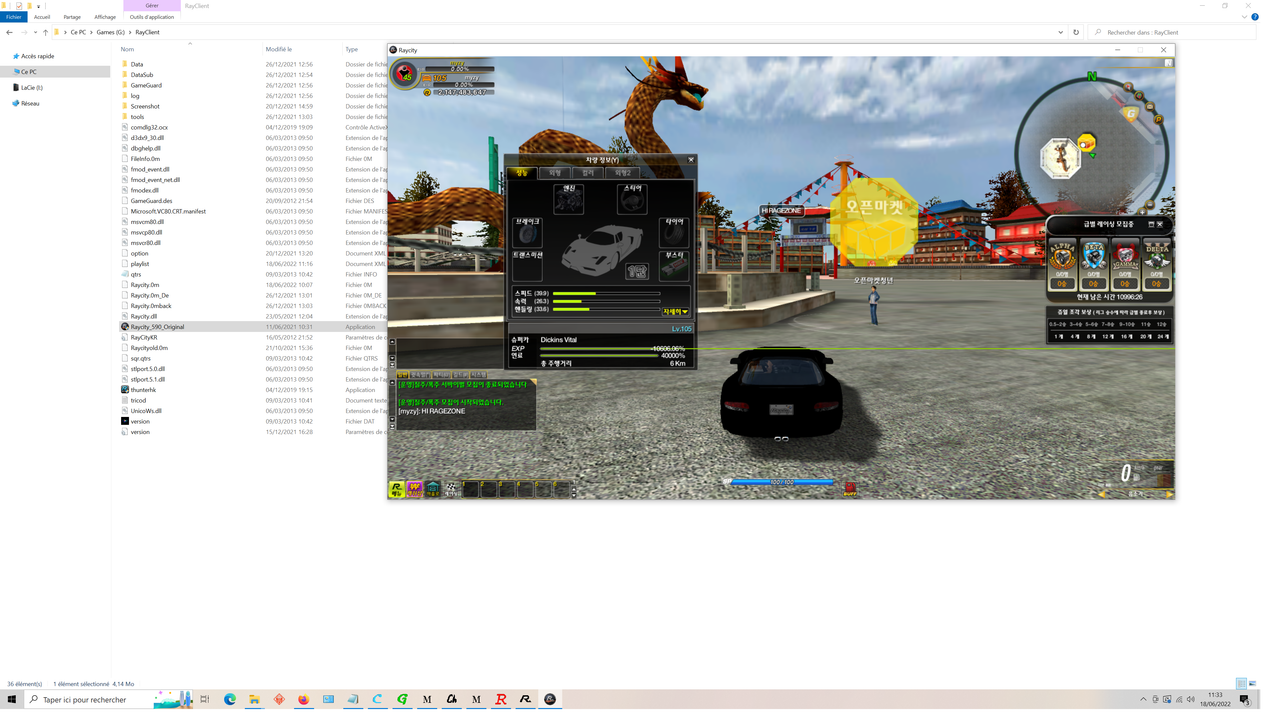The image size is (1280, 720).
Task: Collapse the racing recruitment panel
Action: point(1150,224)
